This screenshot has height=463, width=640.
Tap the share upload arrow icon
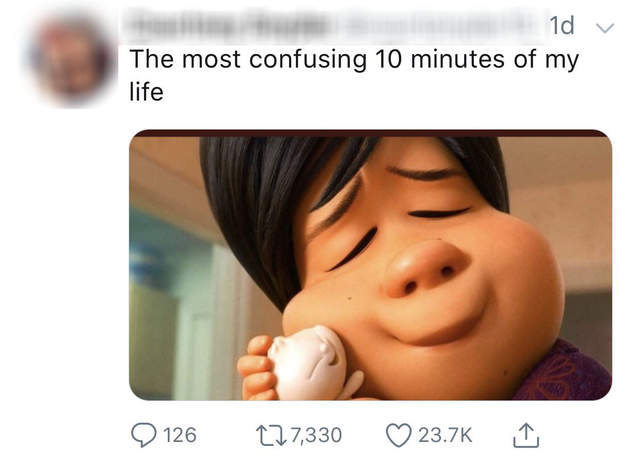(525, 433)
